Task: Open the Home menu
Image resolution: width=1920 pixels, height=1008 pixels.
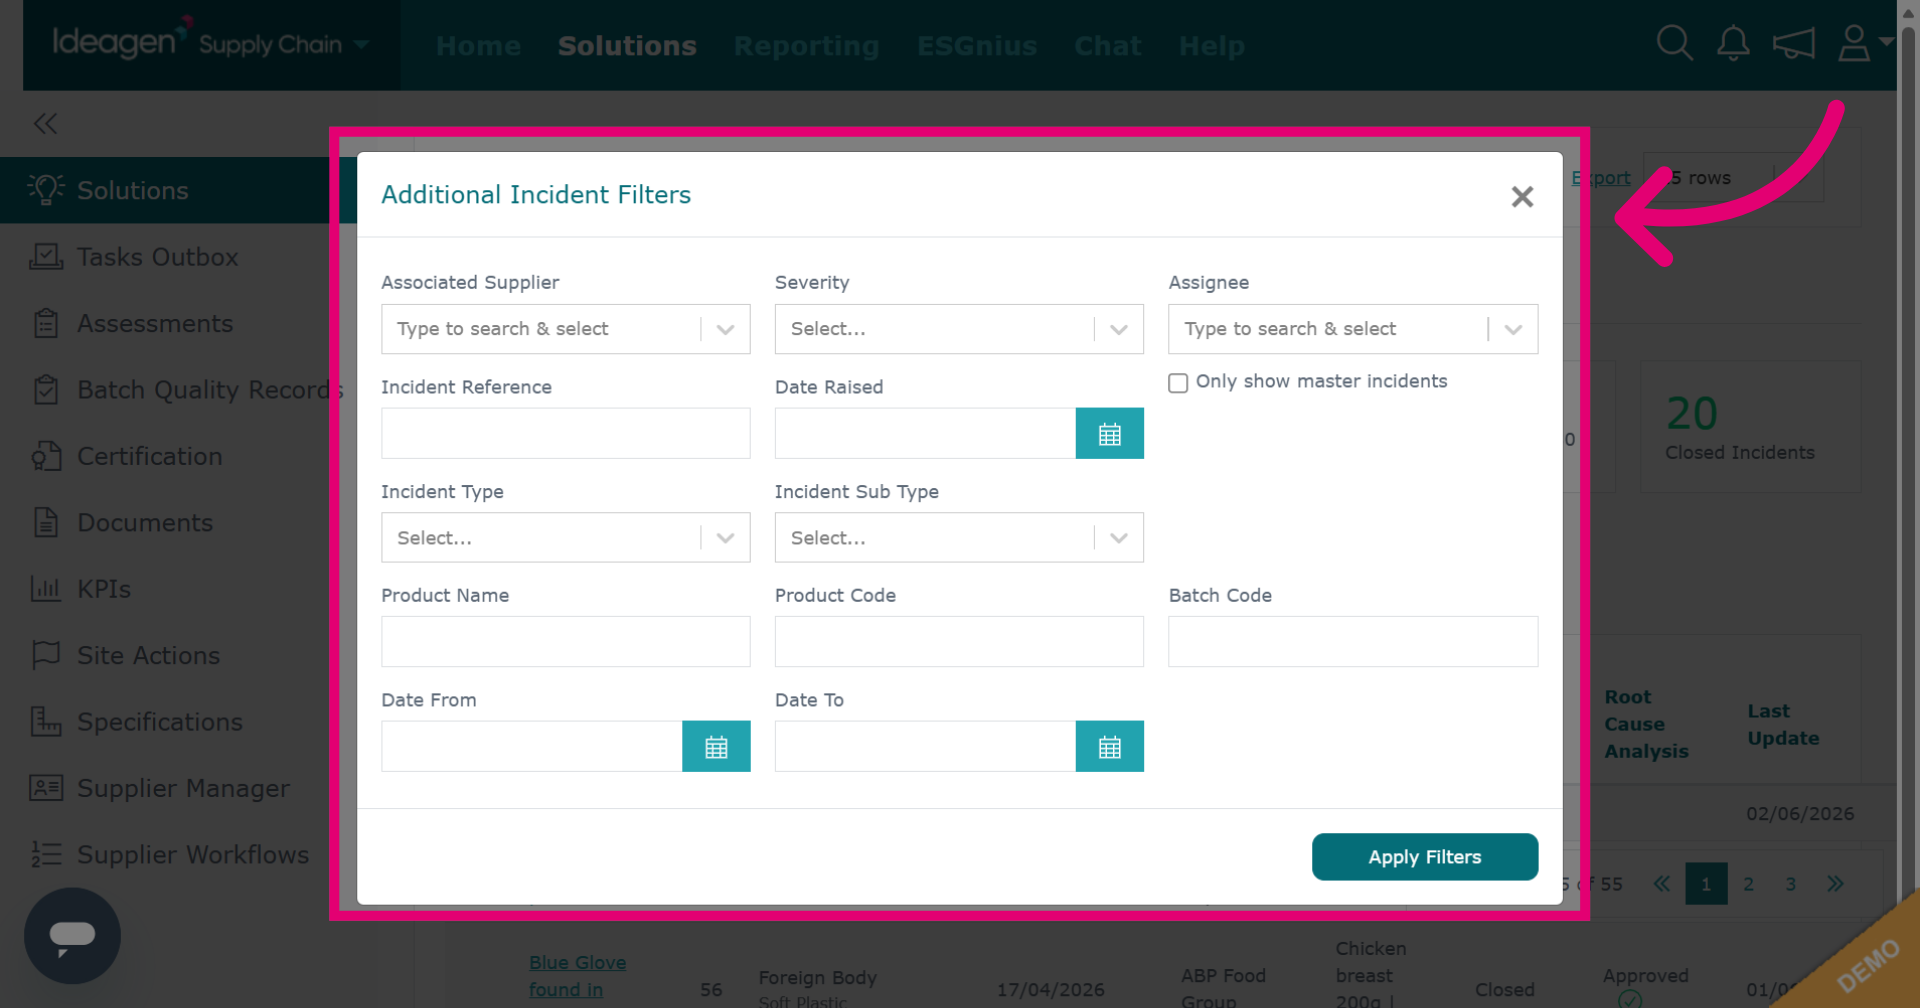Action: coord(478,46)
